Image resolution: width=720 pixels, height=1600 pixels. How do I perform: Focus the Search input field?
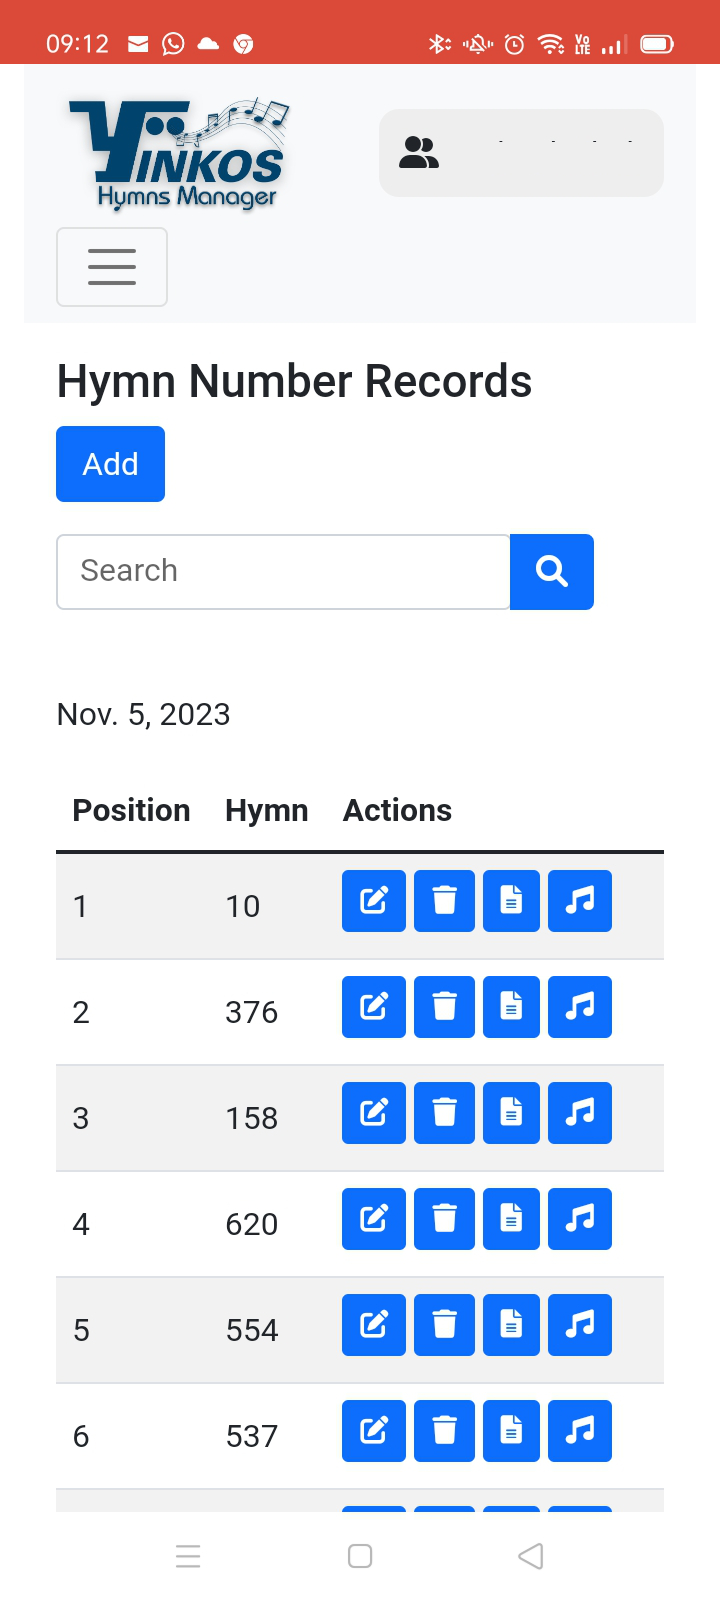pos(283,572)
